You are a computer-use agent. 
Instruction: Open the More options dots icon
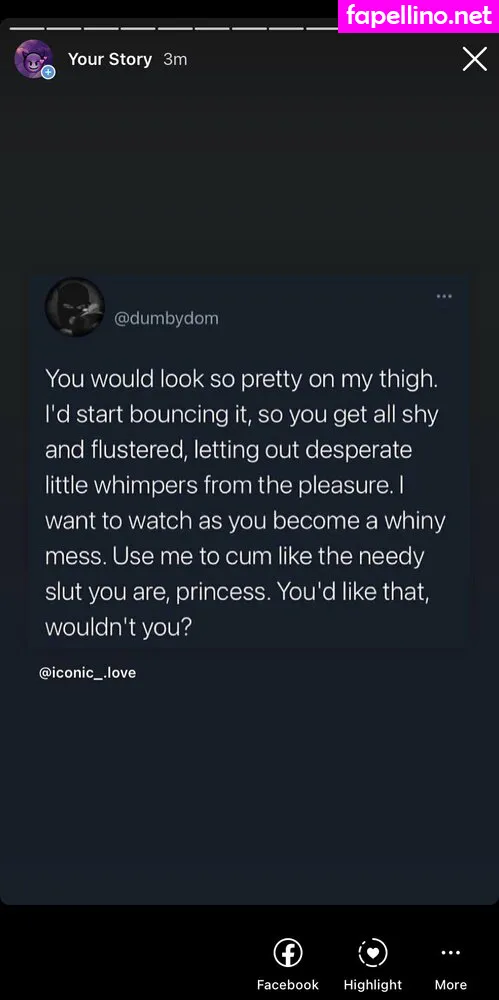pyautogui.click(x=451, y=953)
